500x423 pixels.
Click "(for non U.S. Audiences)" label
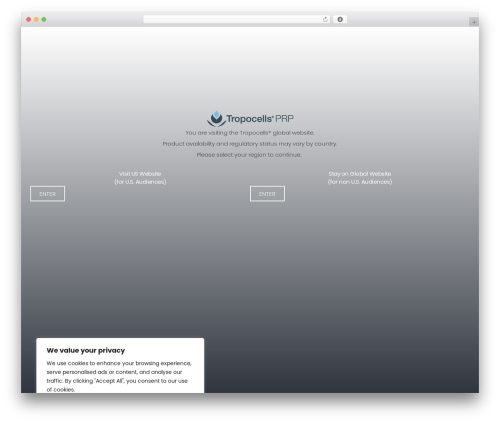(x=360, y=182)
